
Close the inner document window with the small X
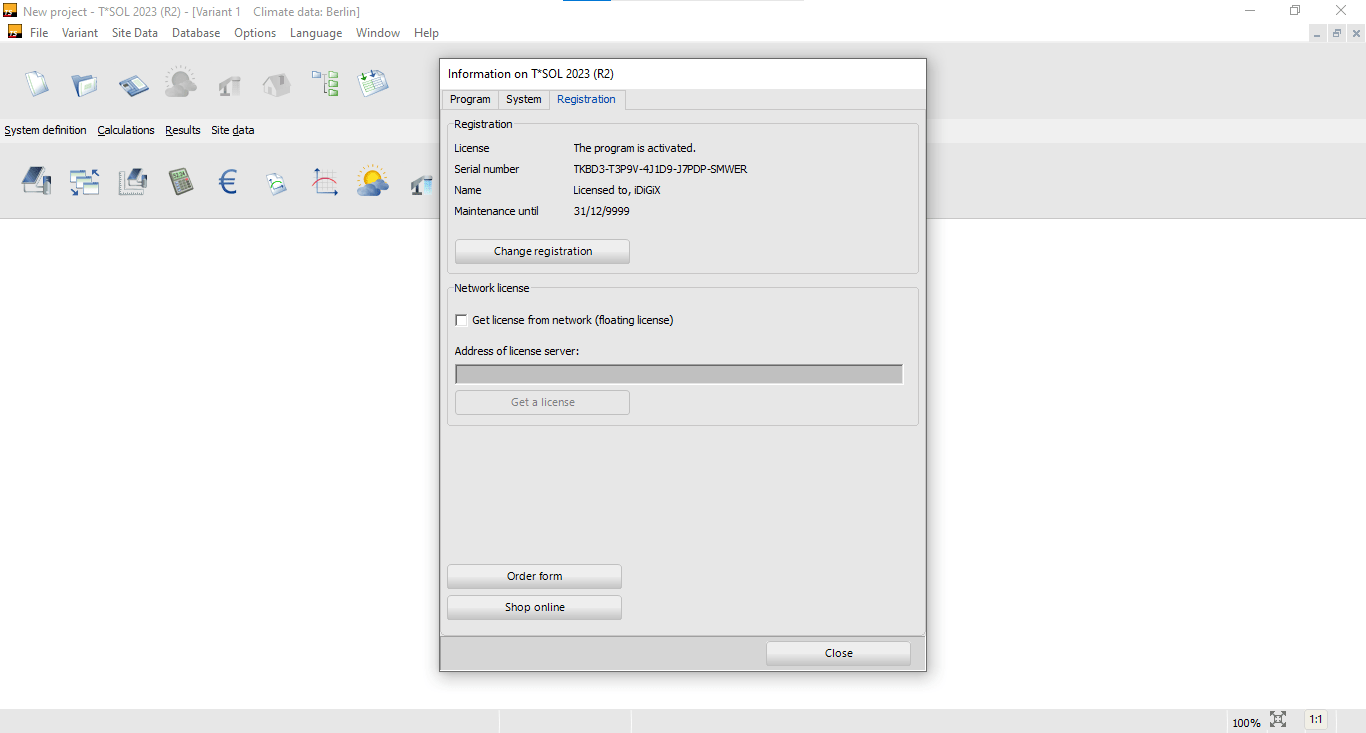[1356, 33]
